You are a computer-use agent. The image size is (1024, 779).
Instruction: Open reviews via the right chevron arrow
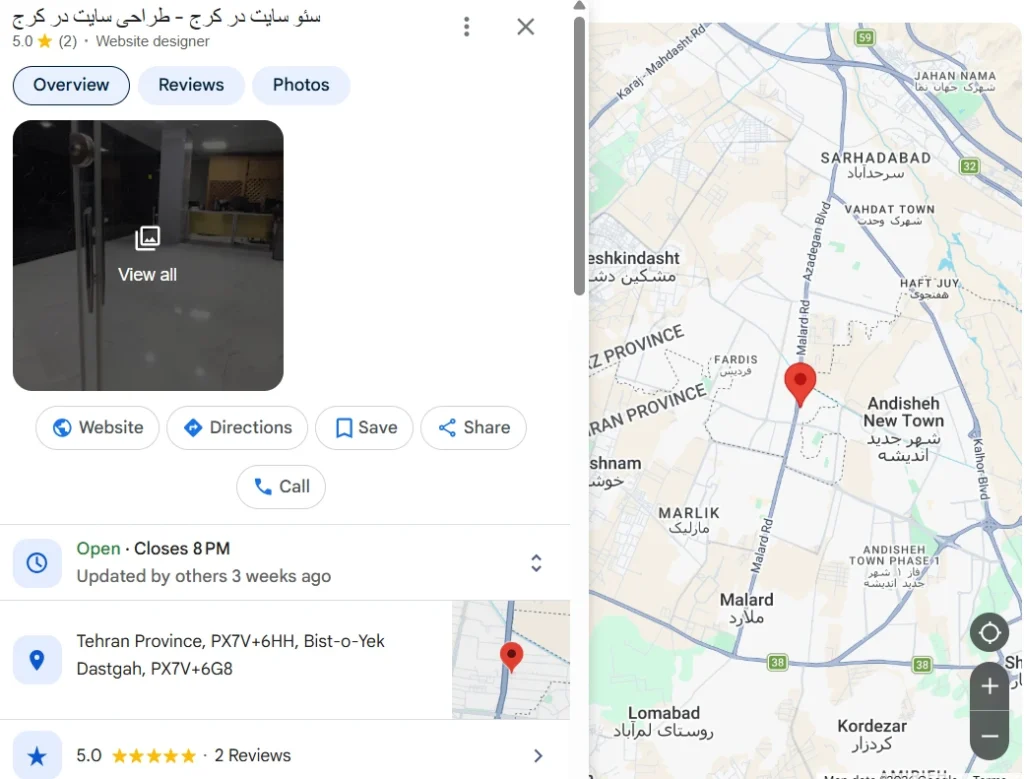537,756
